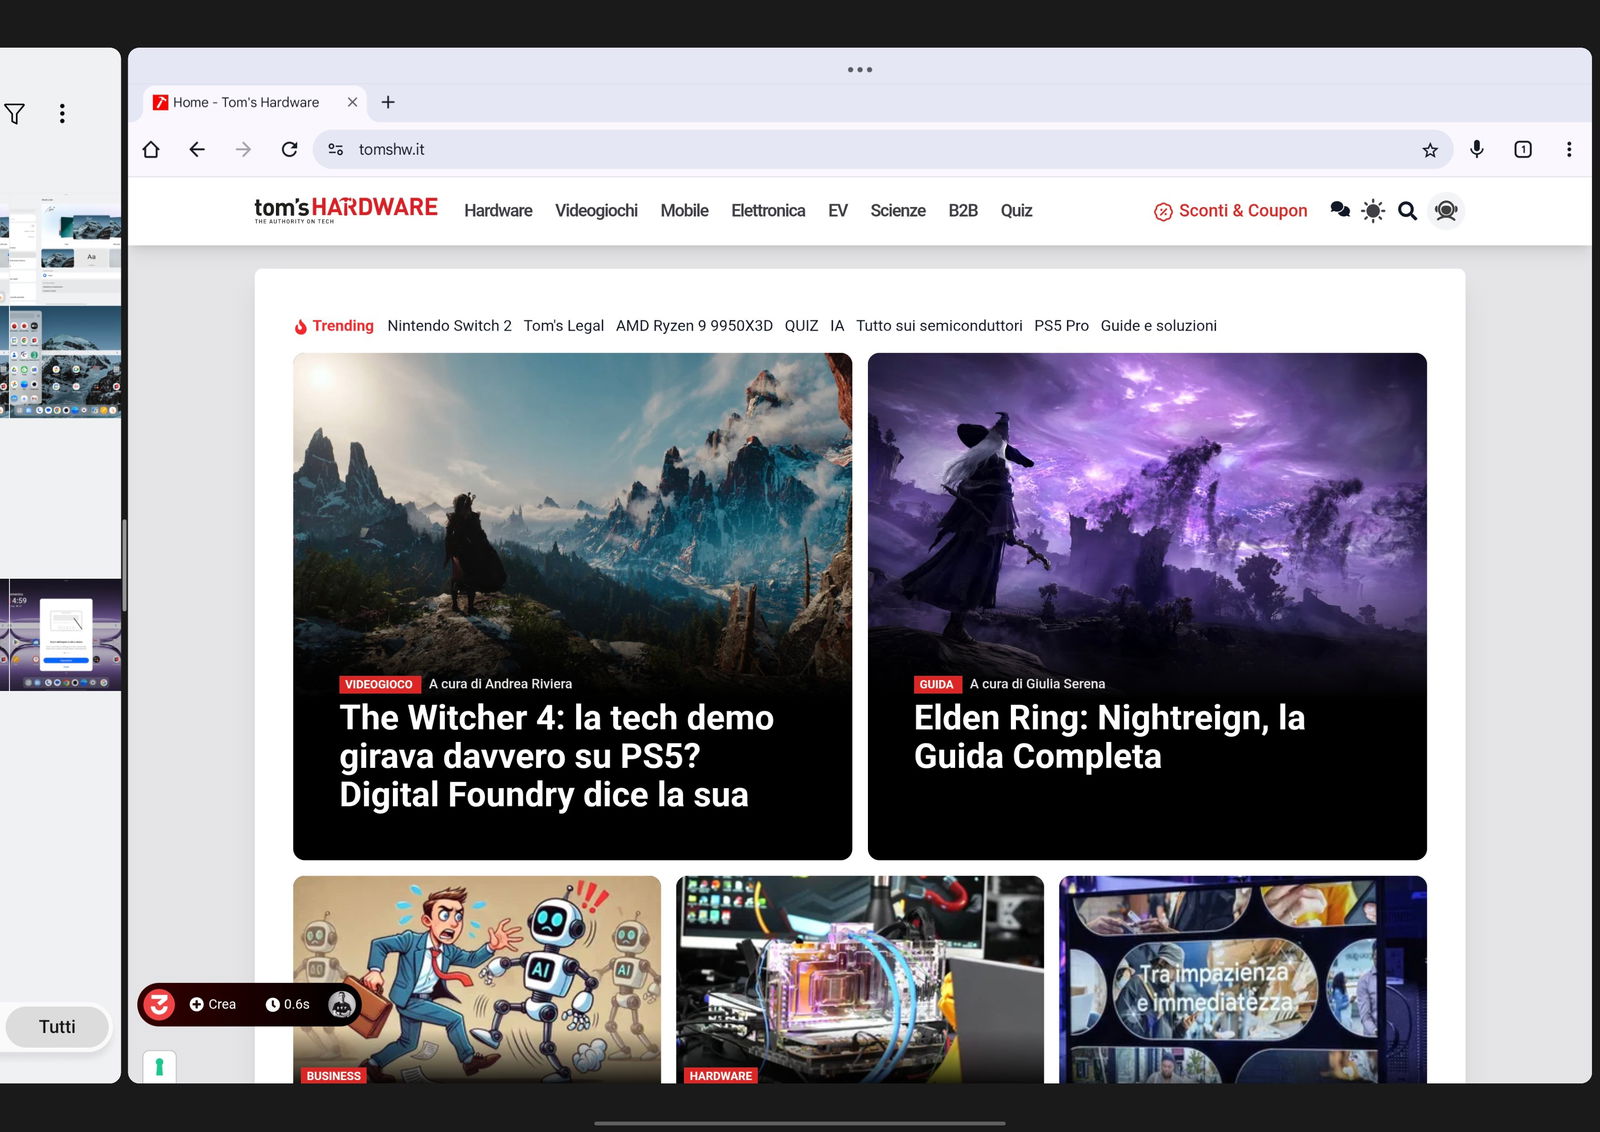Screen dimensions: 1600x1132
Task: Open the Elettronica section
Action: 768,210
